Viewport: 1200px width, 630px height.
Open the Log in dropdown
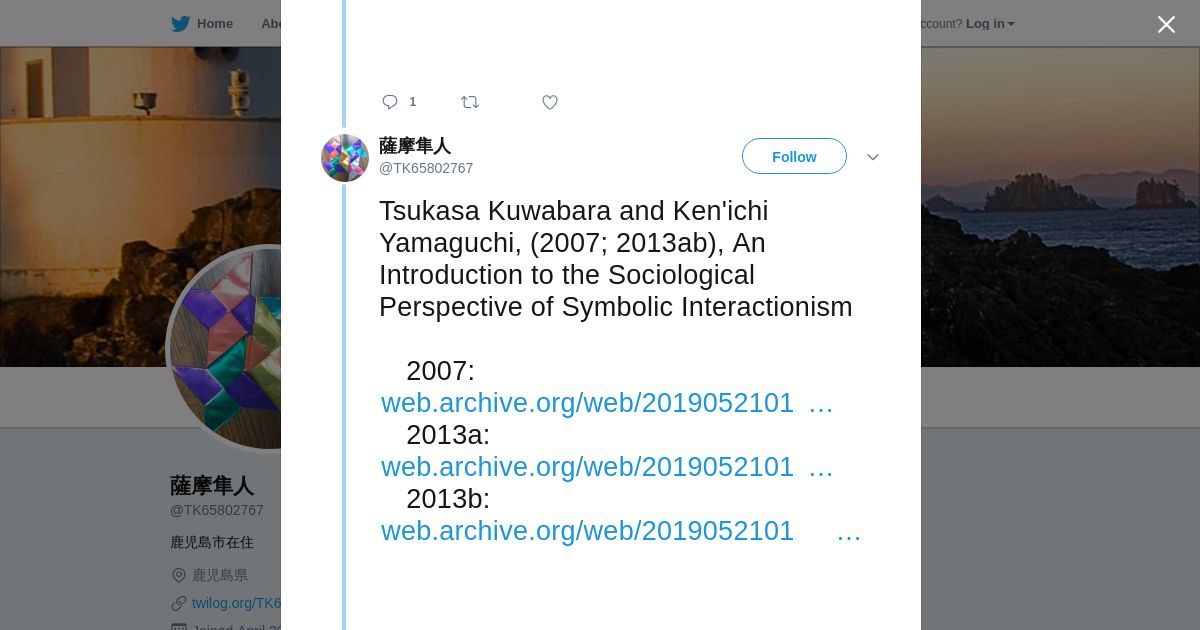(989, 24)
